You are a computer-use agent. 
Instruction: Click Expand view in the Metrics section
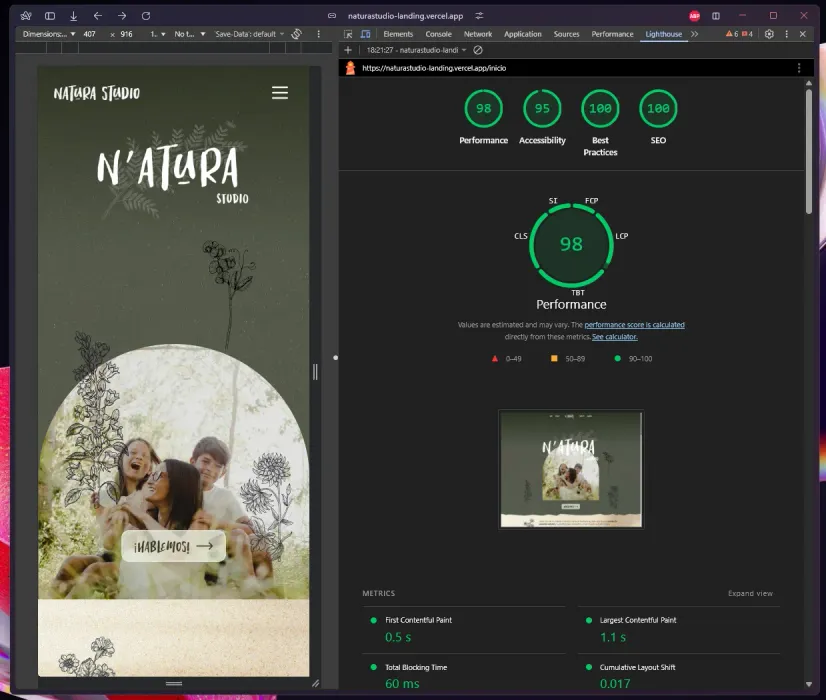coord(750,593)
